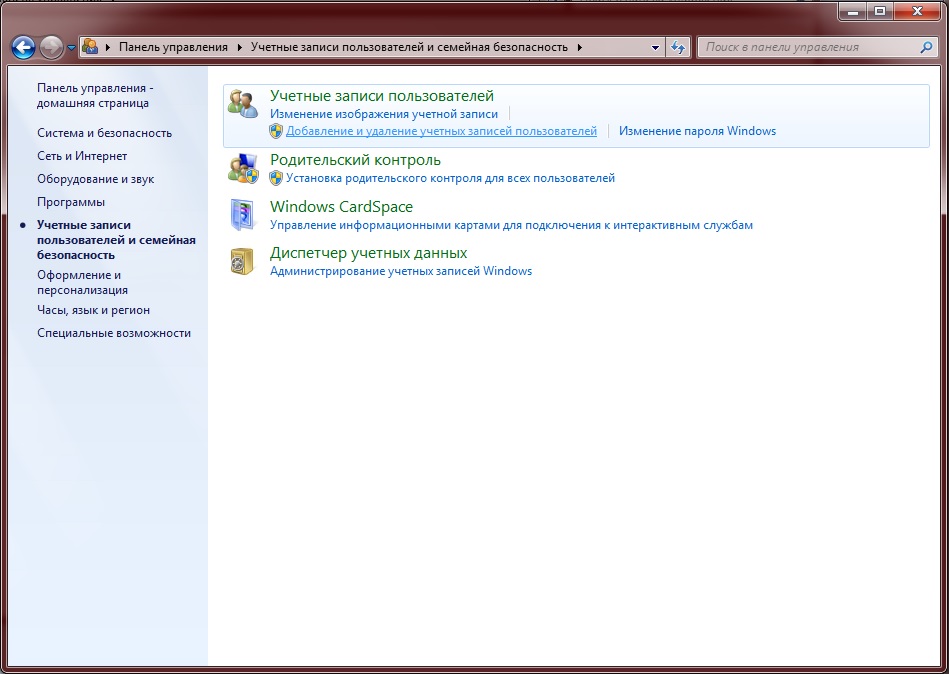Open Специальные возможности in sidebar
949x674 pixels.
click(114, 333)
